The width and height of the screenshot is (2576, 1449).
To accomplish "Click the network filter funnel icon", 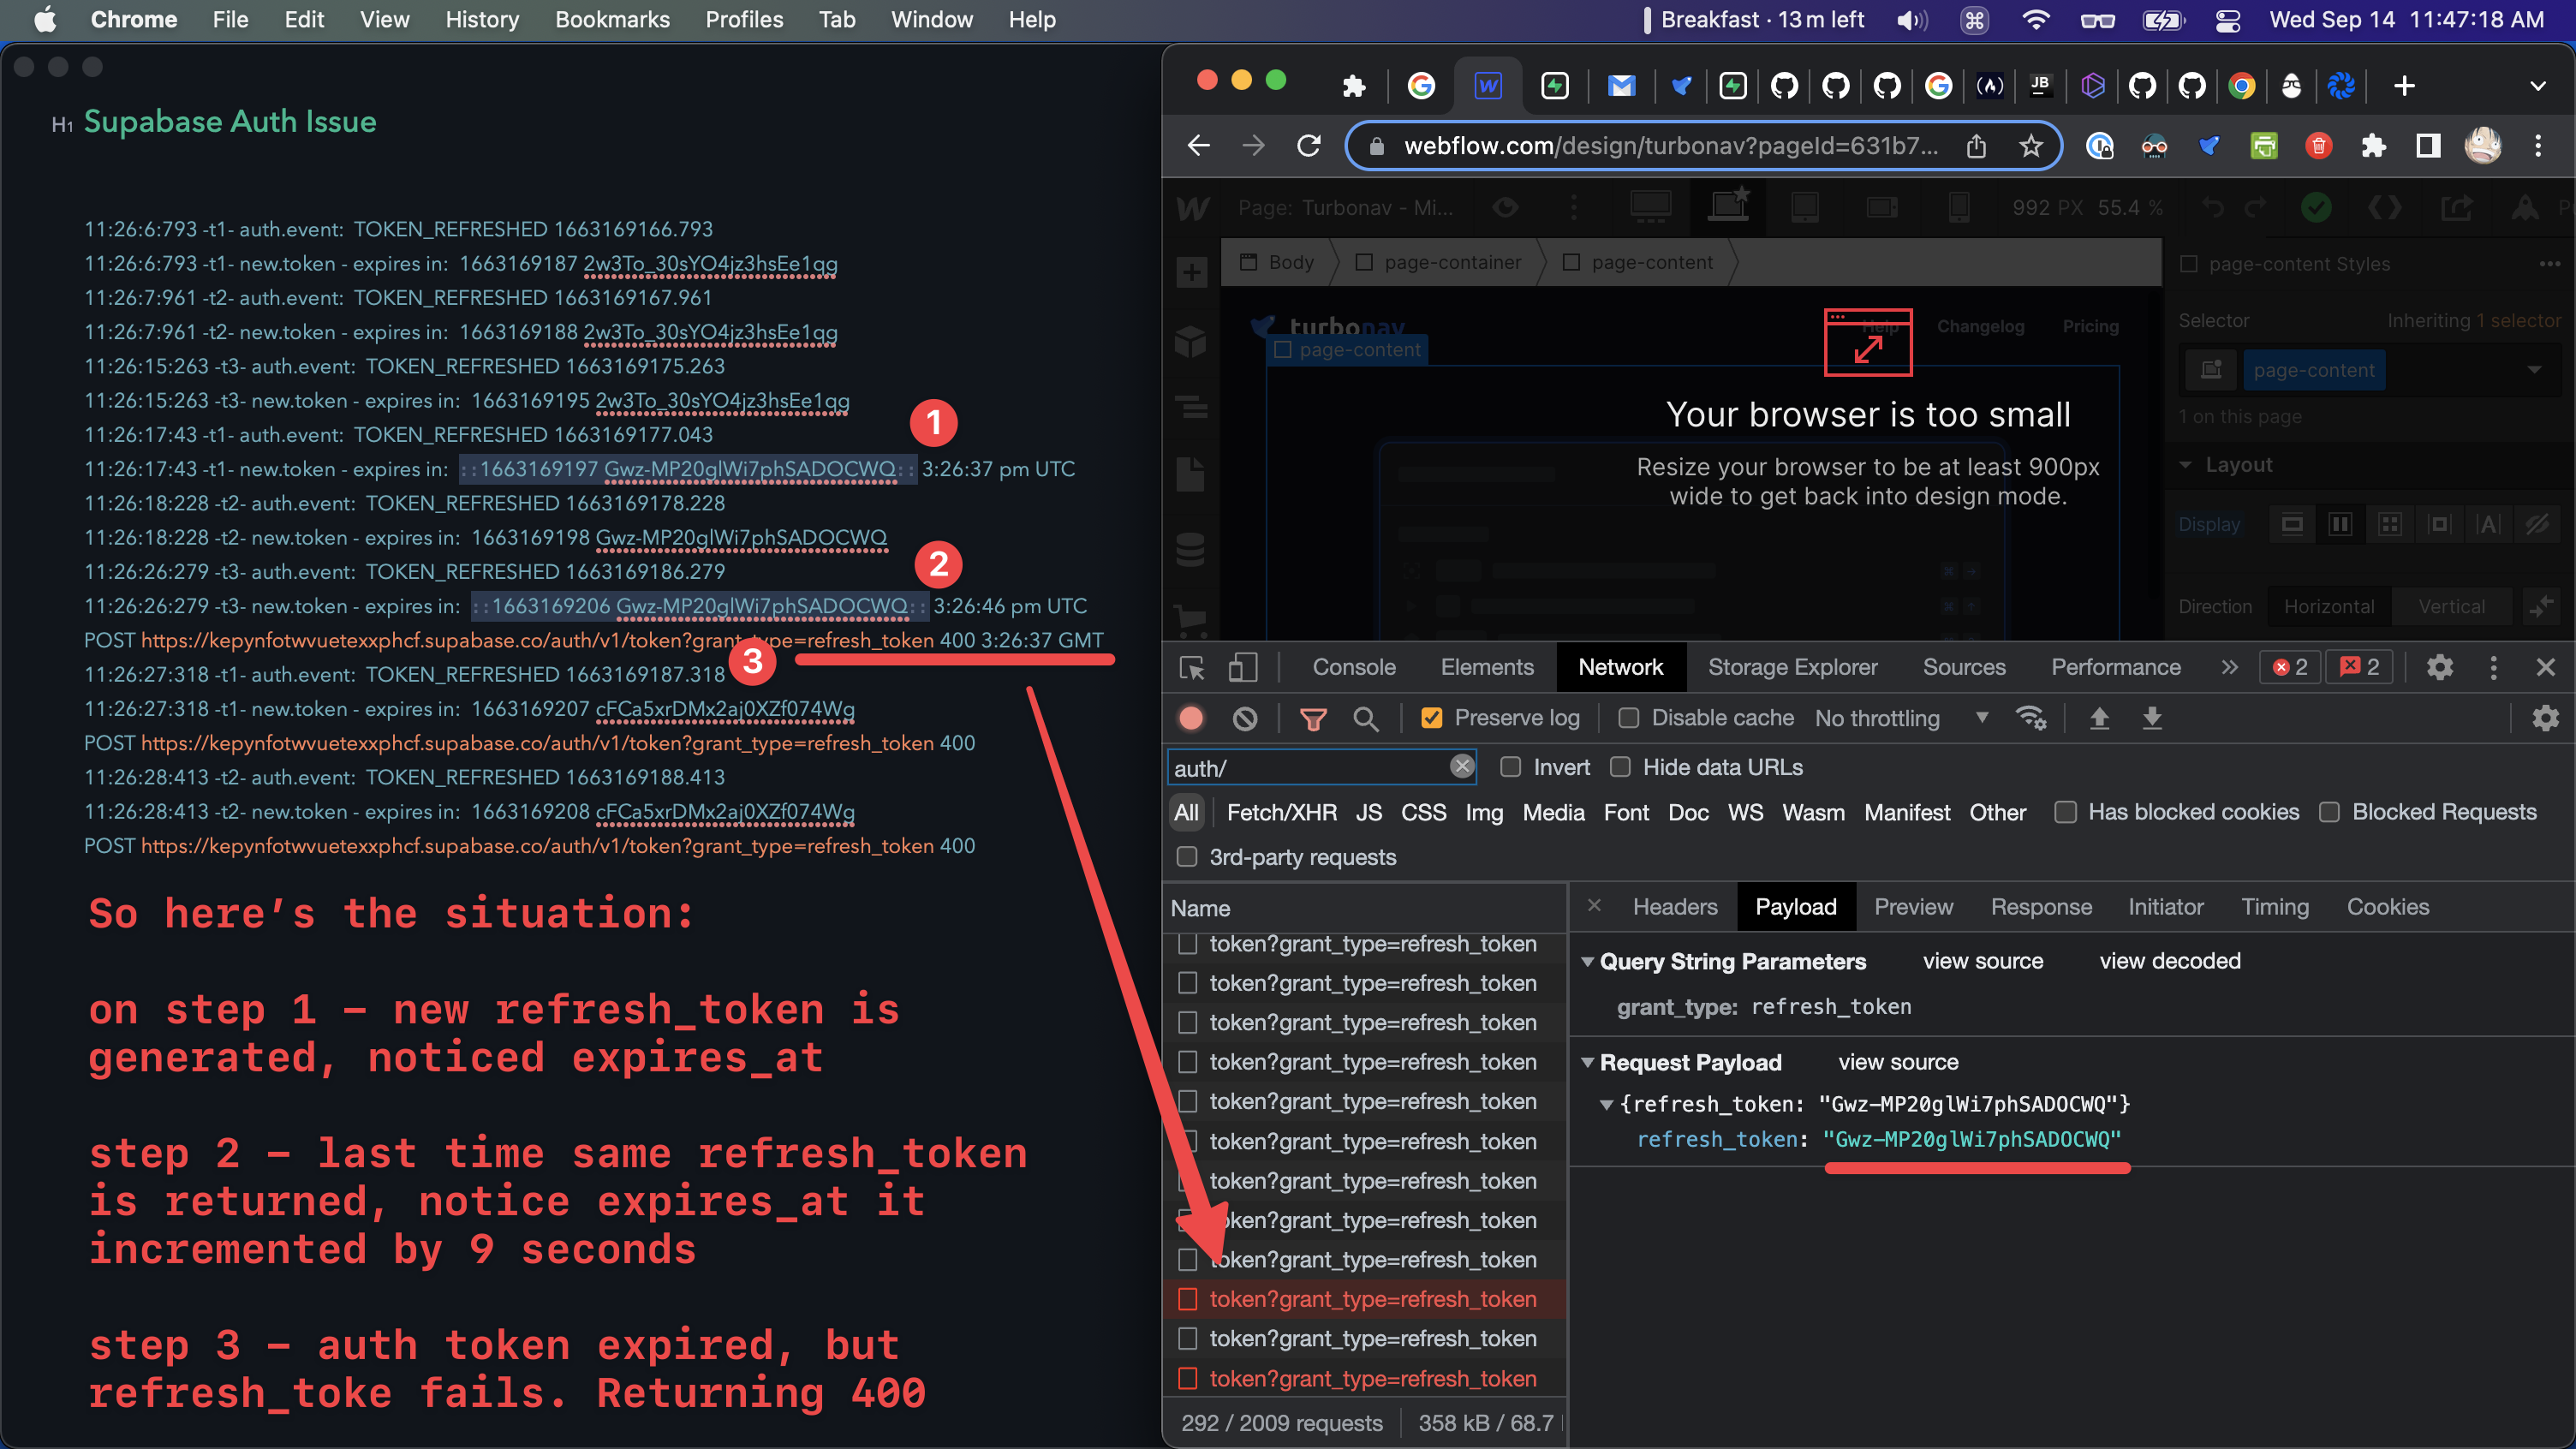I will pos(1313,718).
